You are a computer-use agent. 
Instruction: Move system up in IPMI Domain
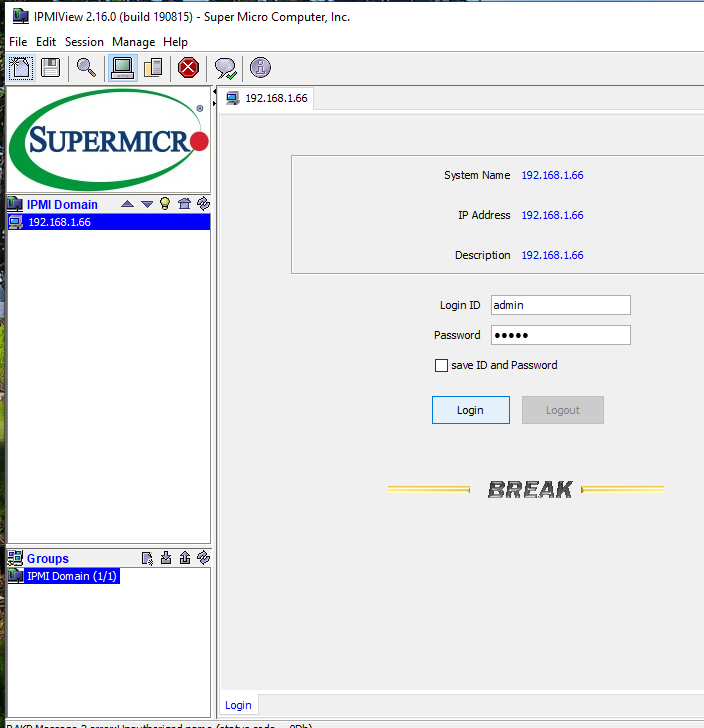point(127,204)
